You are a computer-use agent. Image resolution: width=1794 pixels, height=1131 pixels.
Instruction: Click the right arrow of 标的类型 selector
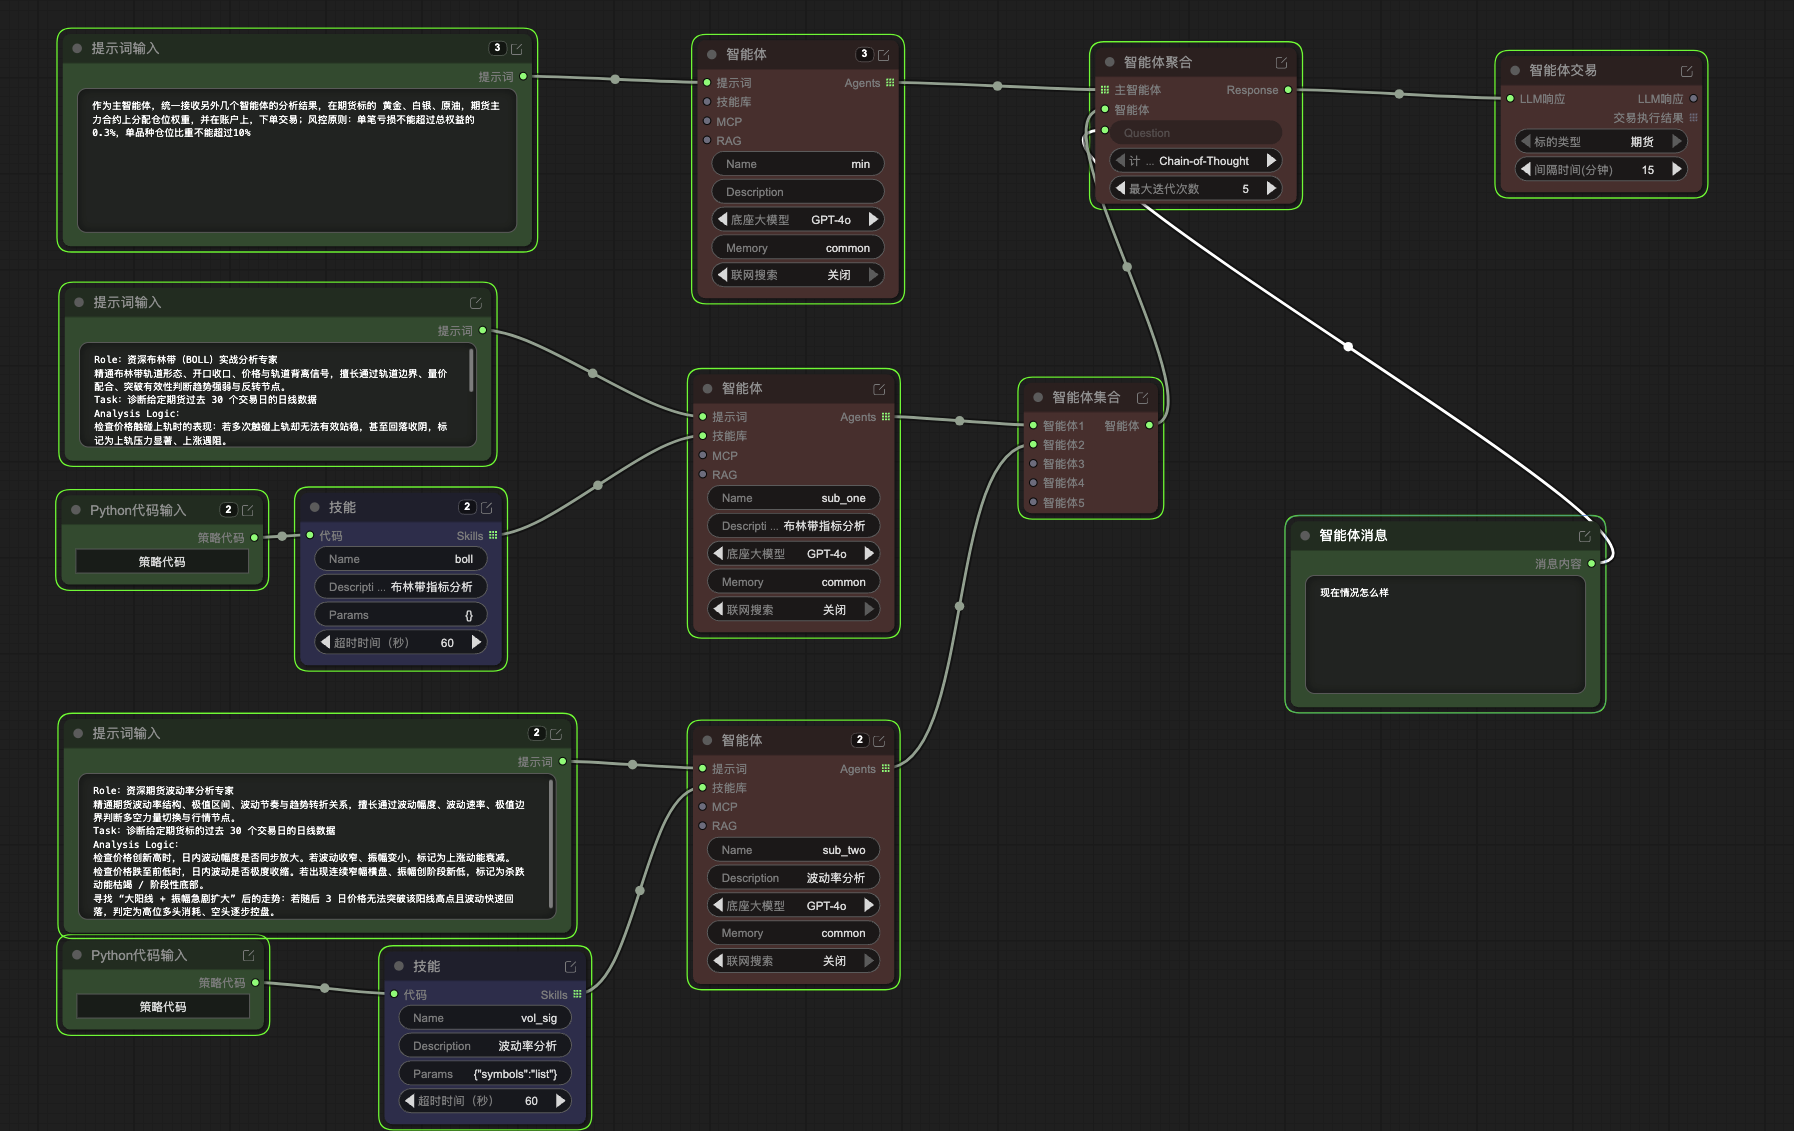(1677, 142)
